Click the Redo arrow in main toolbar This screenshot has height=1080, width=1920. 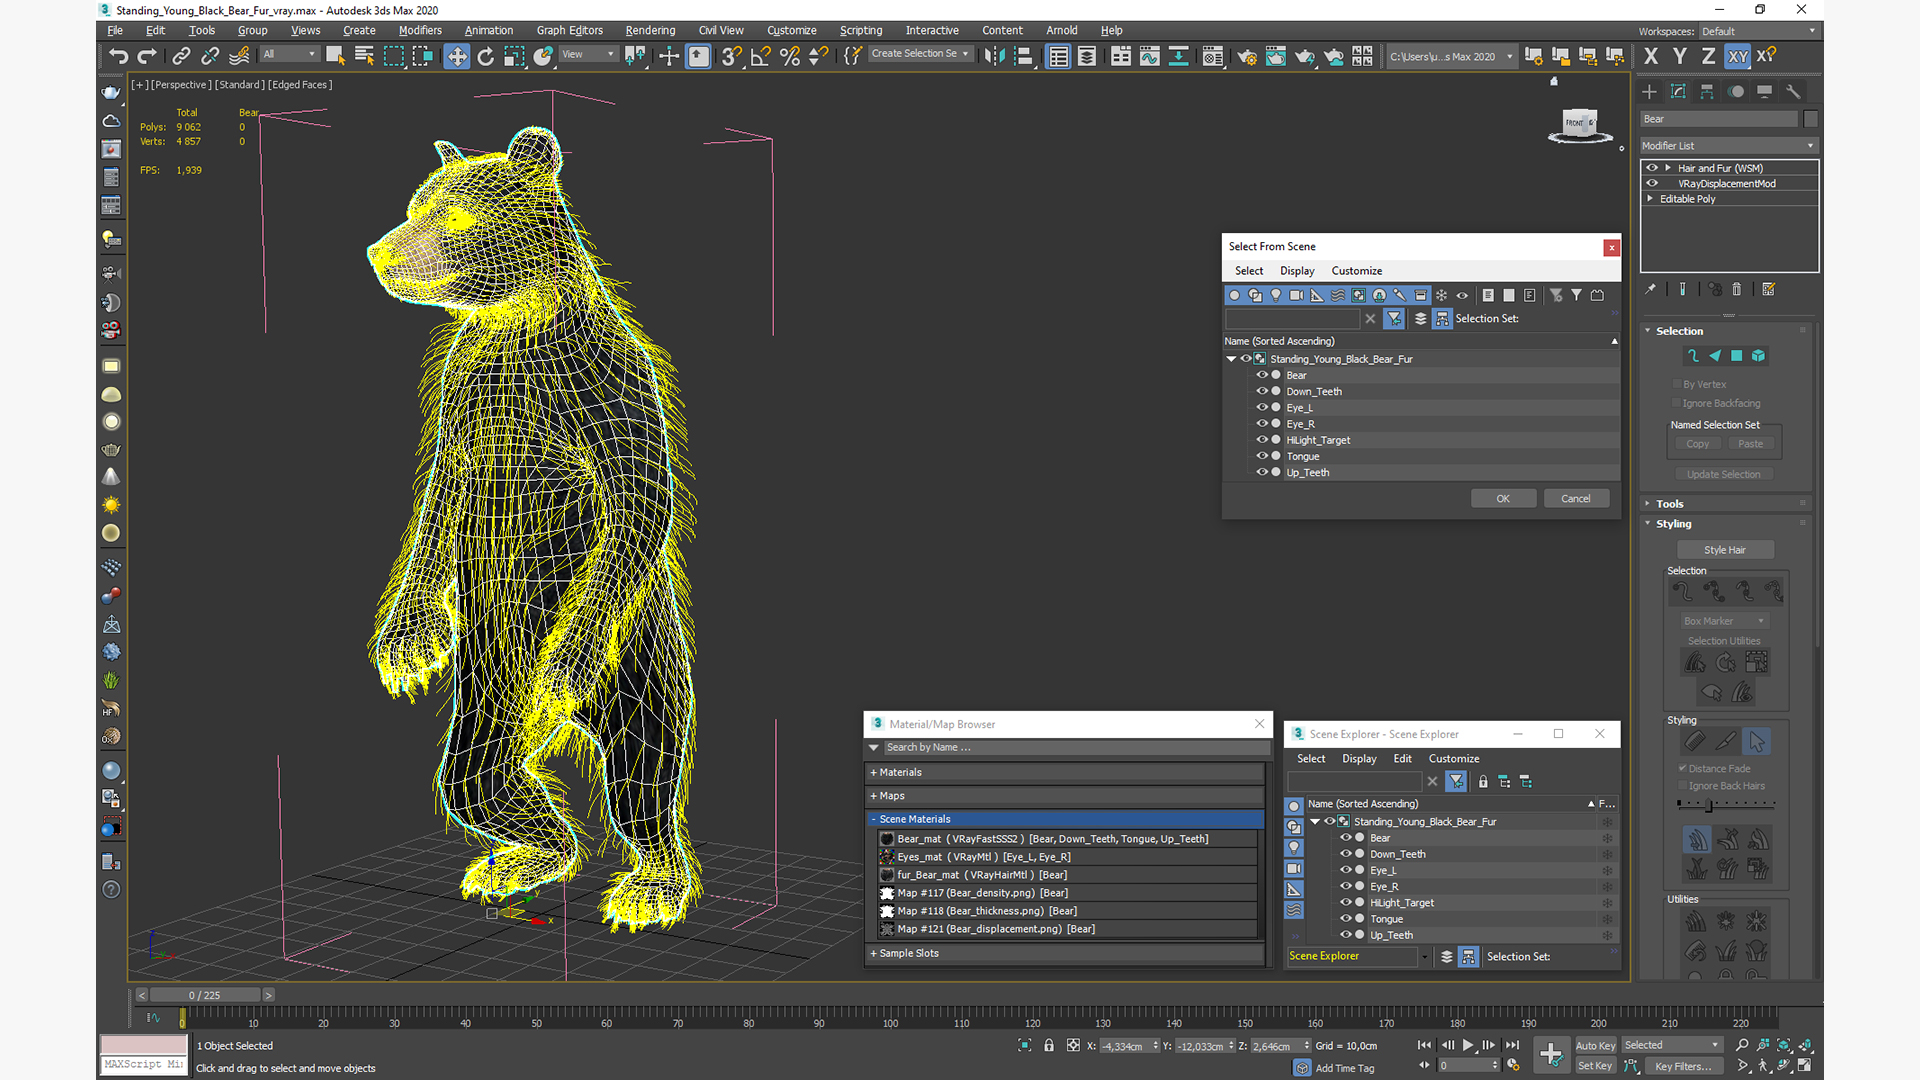[147, 56]
